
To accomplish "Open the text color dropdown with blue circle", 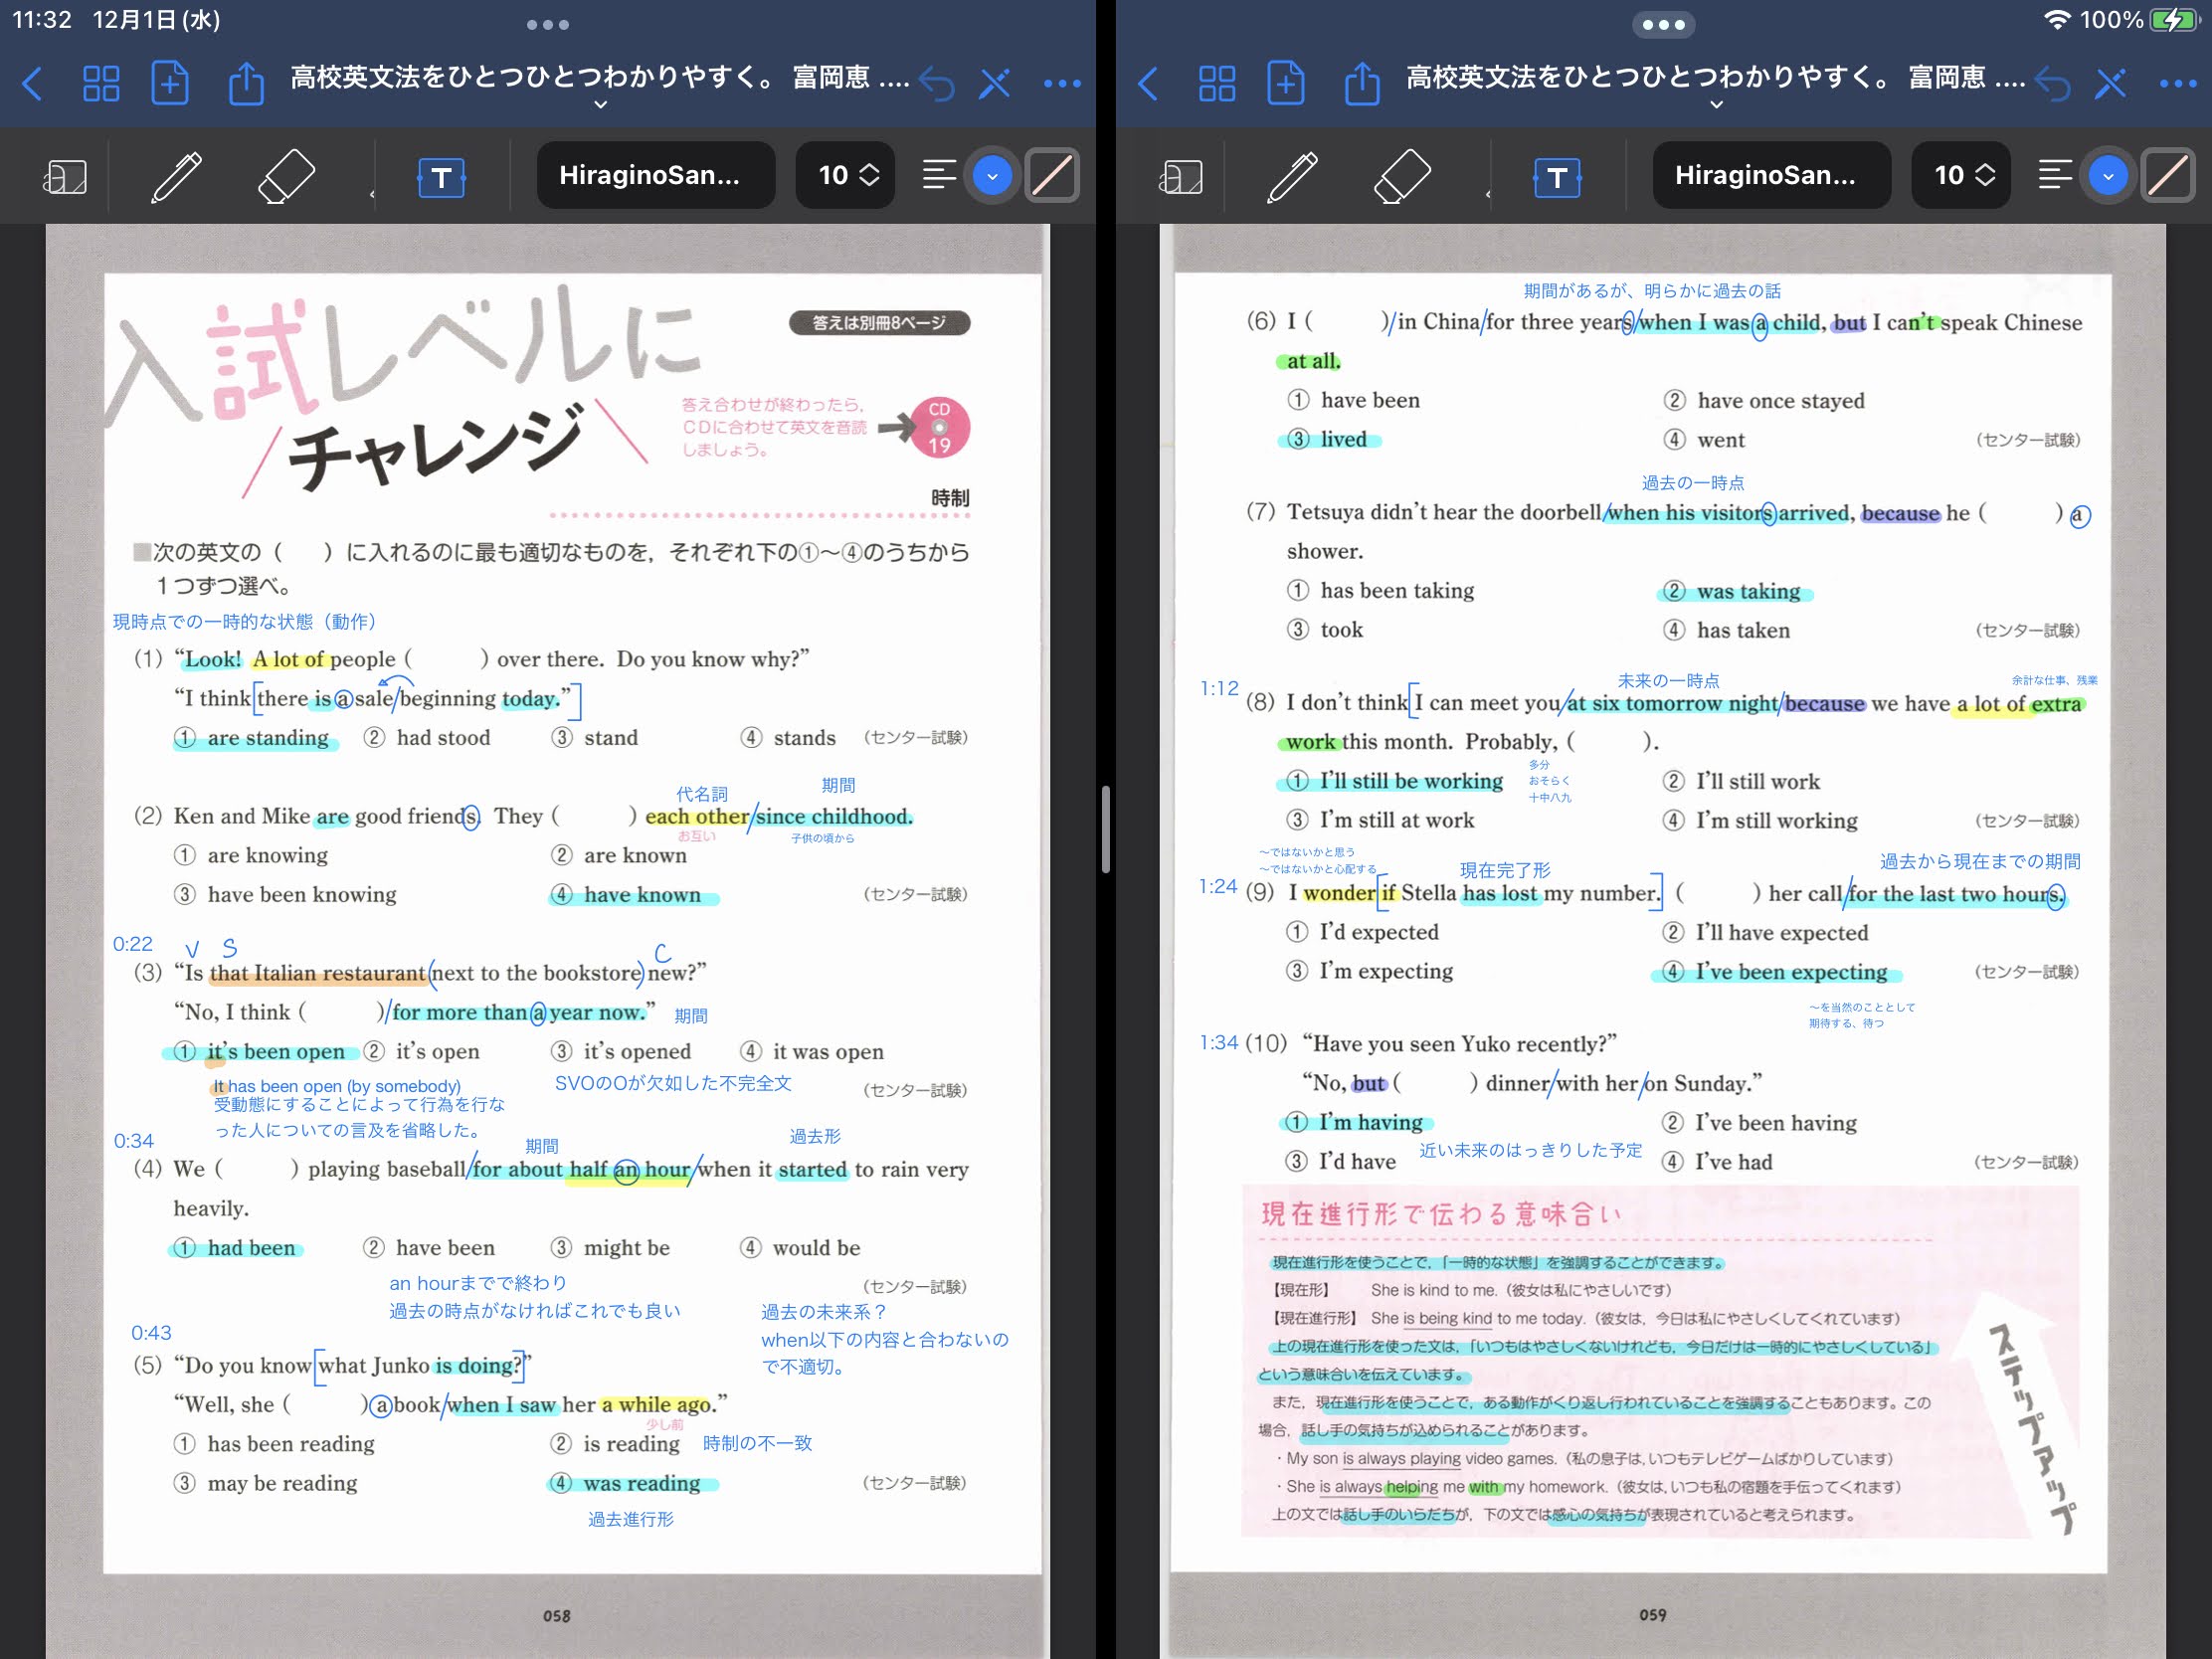I will pos(991,175).
